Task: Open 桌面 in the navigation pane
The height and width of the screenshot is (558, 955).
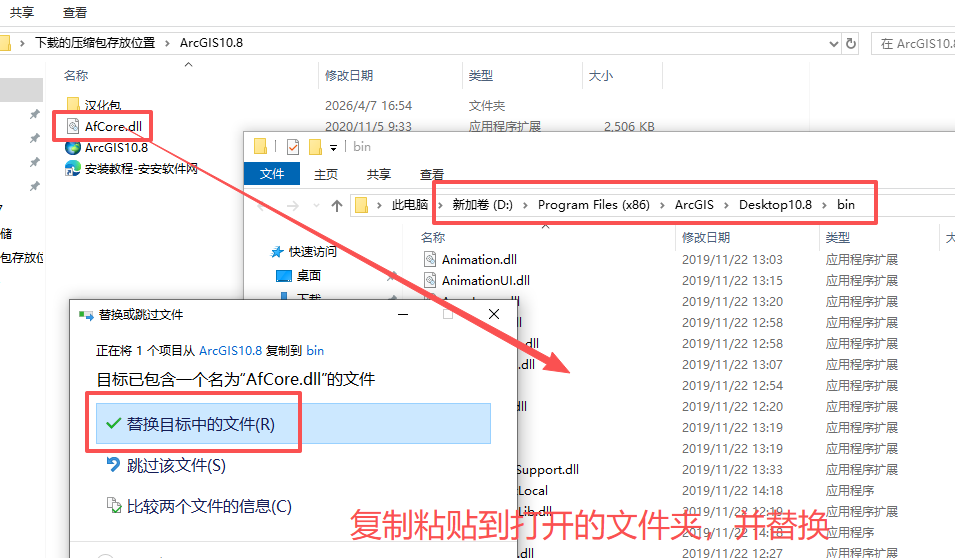Action: (298, 275)
